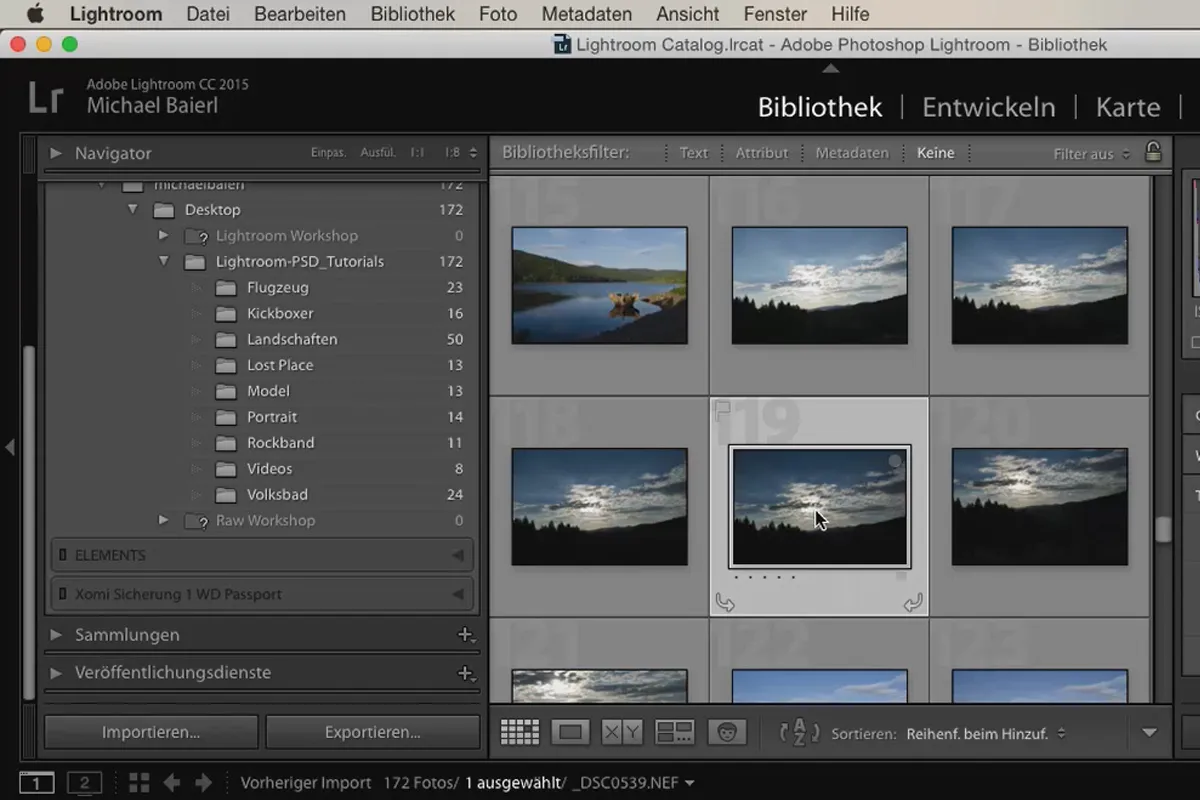Expand the Sammlungen panel

pos(57,635)
